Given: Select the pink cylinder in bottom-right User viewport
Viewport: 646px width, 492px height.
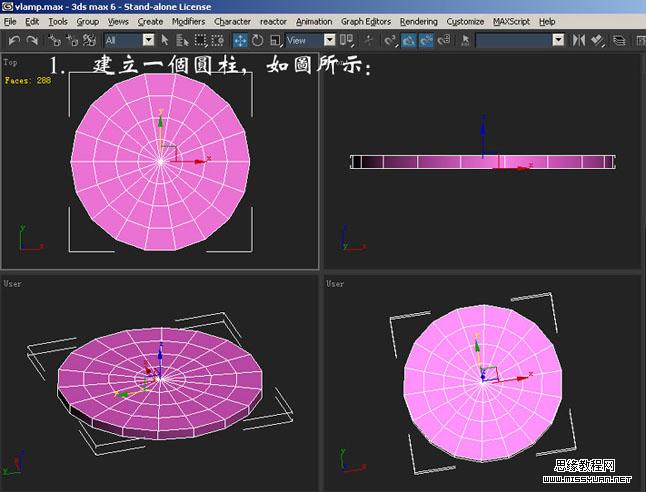Looking at the screenshot, I should (482, 382).
